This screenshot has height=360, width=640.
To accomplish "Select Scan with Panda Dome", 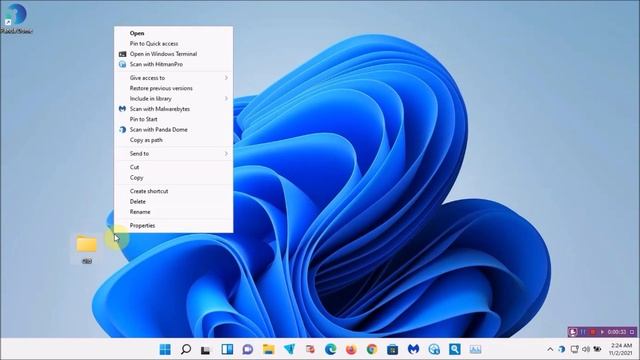I will [x=174, y=129].
